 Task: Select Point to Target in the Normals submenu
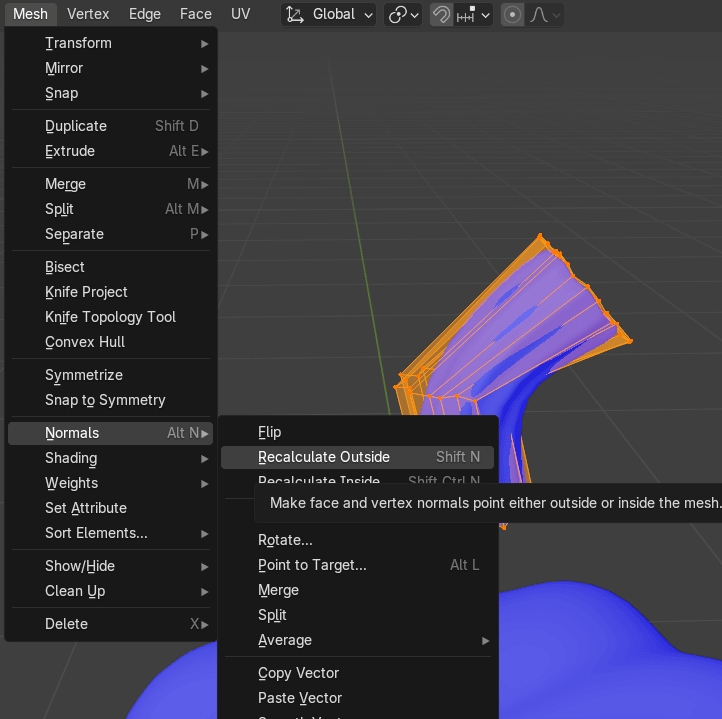coord(312,565)
